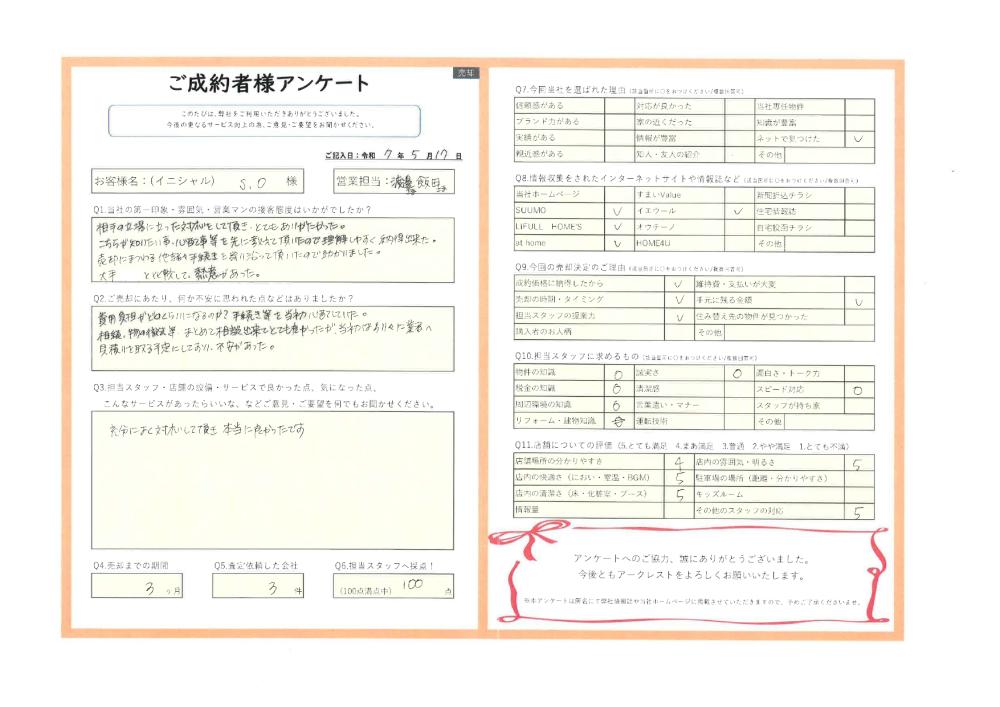Toggle the イエウール checked cell
The image size is (1000, 707).
(x=739, y=211)
